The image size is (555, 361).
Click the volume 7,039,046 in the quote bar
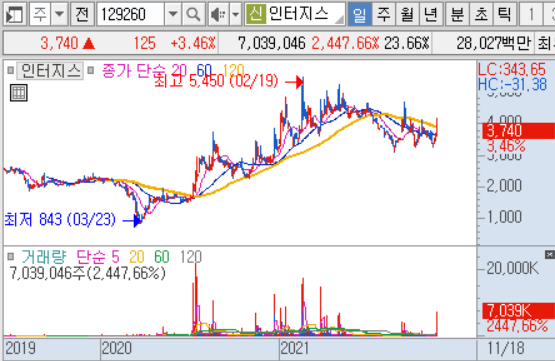(x=271, y=43)
